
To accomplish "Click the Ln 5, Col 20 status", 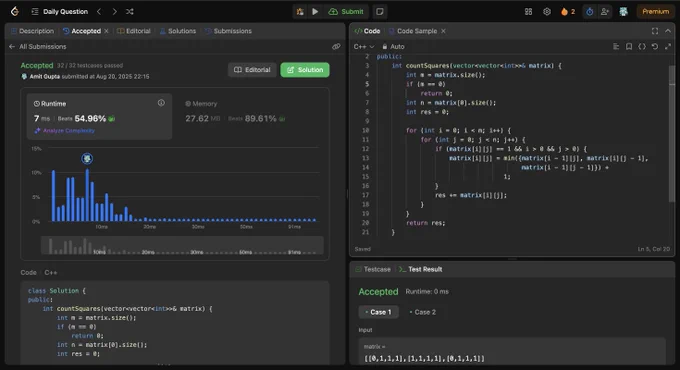I will pos(654,249).
